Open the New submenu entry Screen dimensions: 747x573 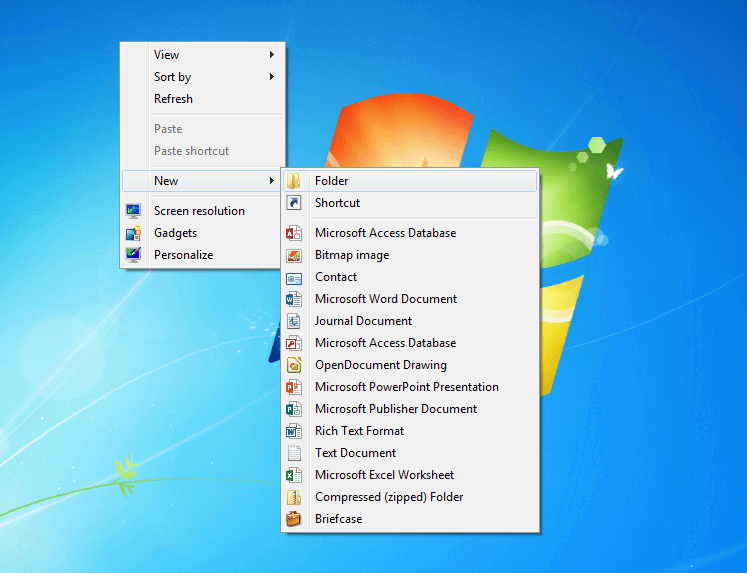202,181
